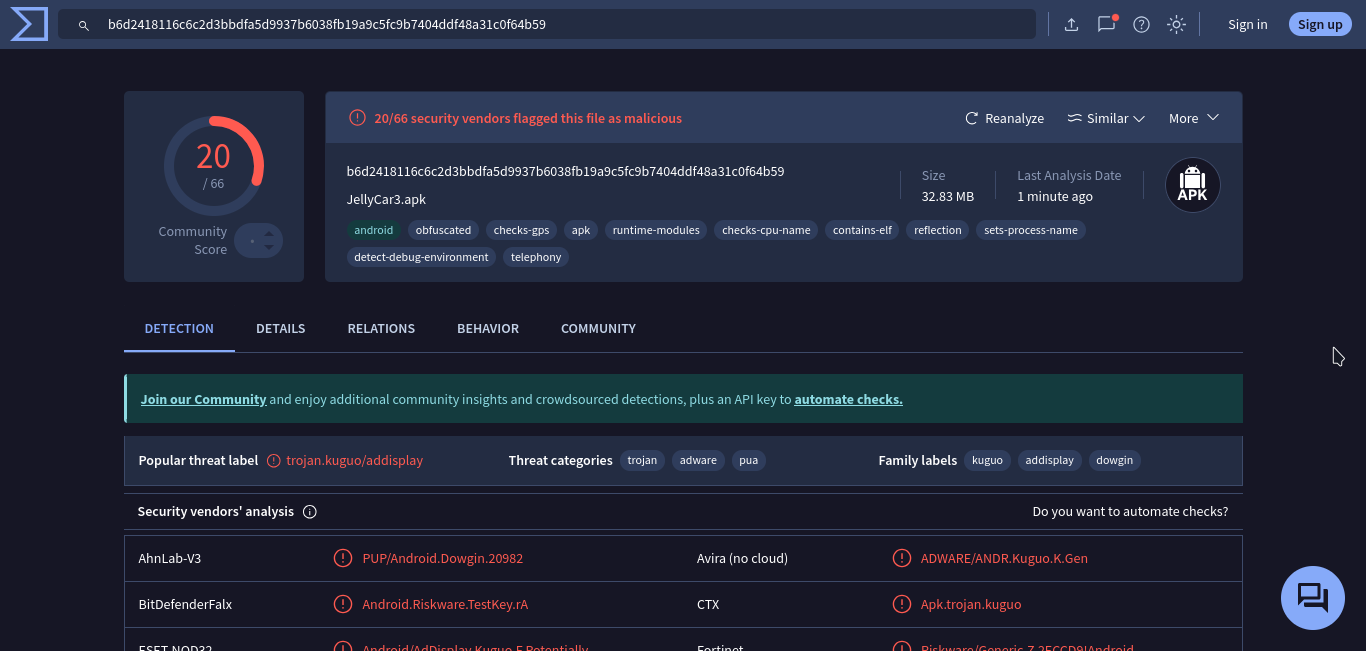
Task: Click the Sign up button
Action: tap(1320, 24)
